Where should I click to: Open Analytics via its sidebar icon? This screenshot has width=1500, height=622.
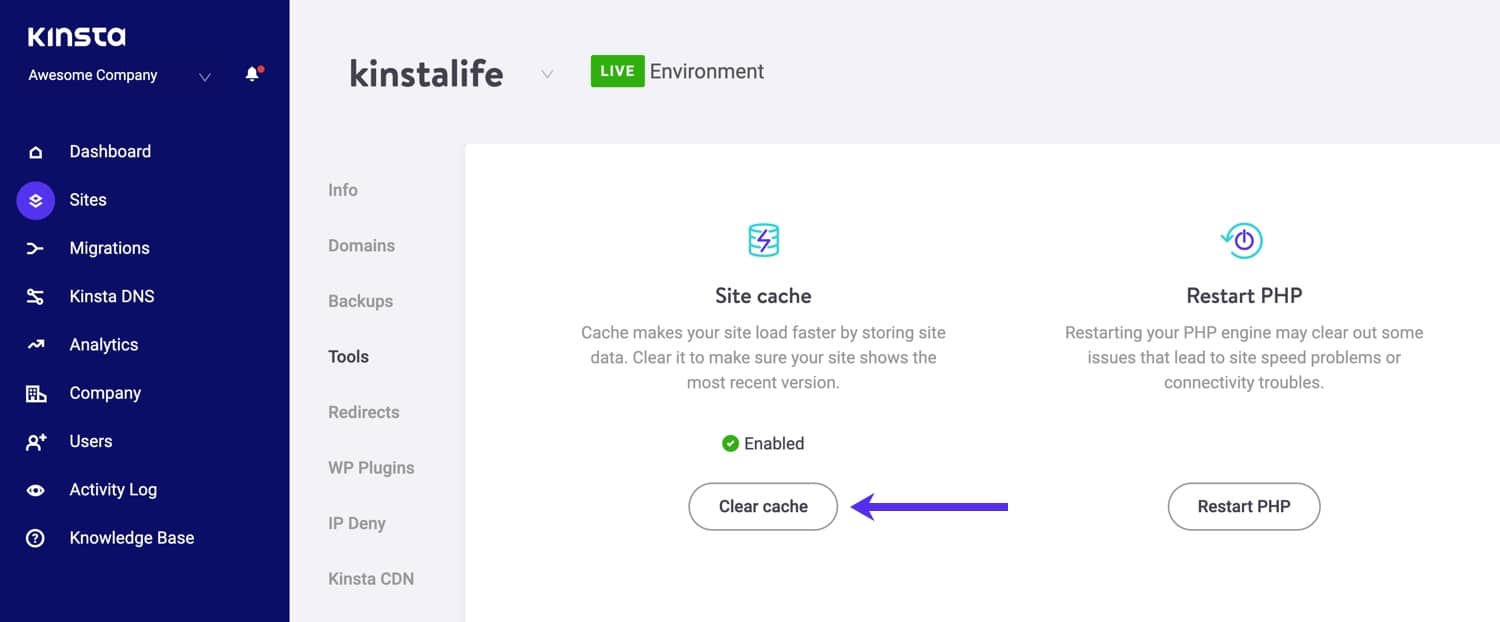(36, 344)
